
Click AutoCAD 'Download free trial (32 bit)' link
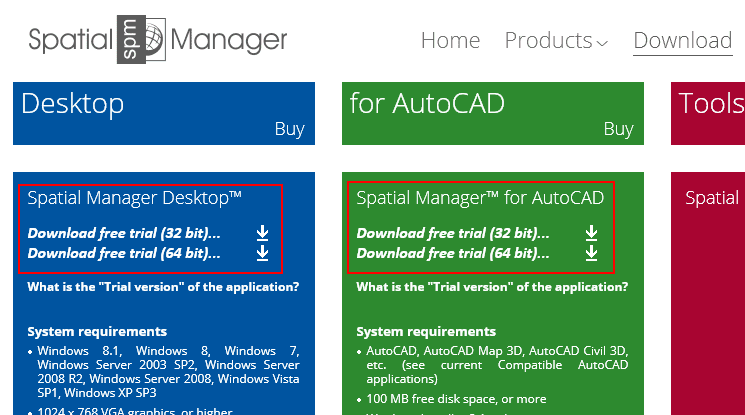[x=453, y=233]
